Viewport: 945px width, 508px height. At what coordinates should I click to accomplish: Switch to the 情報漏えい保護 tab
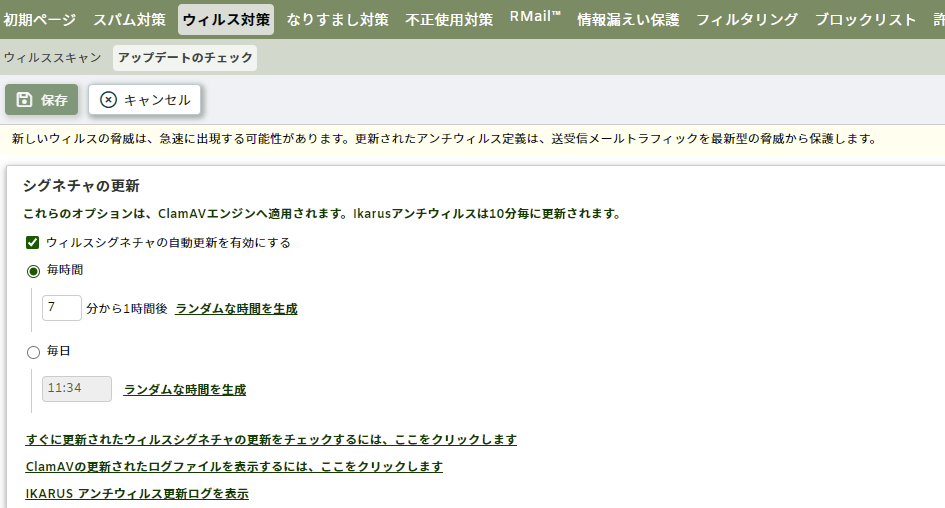pos(628,20)
